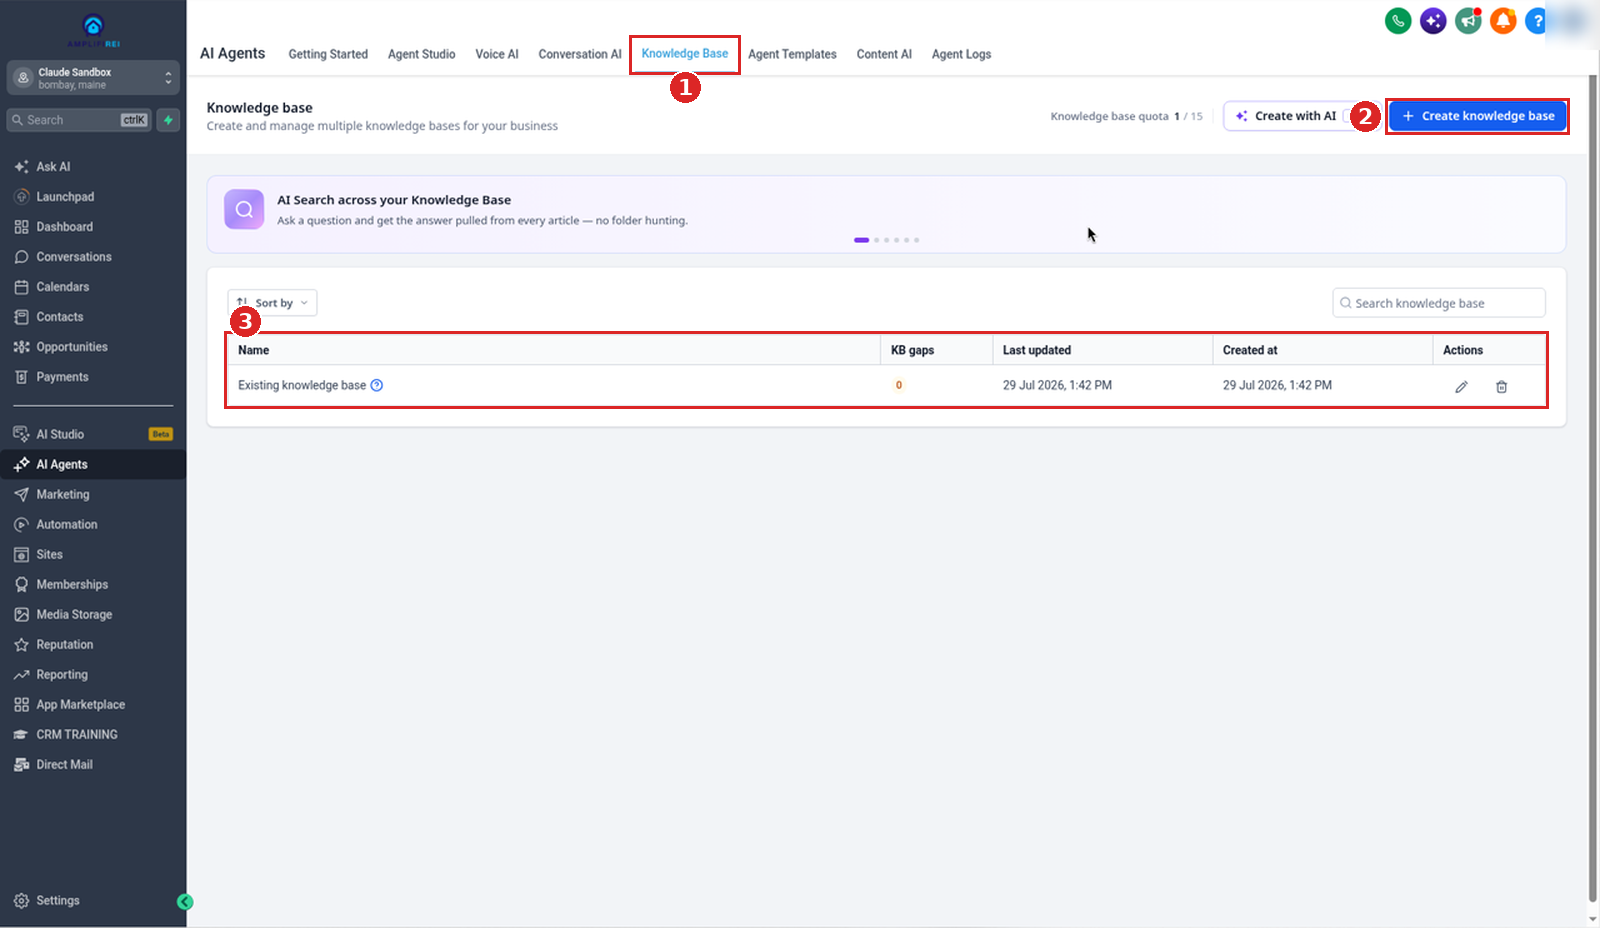The height and width of the screenshot is (928, 1600).
Task: Click the sidebar Search field
Action: click(79, 120)
